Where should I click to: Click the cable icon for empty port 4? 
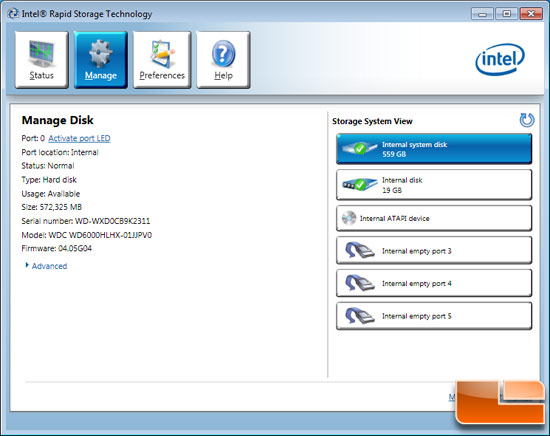(x=360, y=283)
